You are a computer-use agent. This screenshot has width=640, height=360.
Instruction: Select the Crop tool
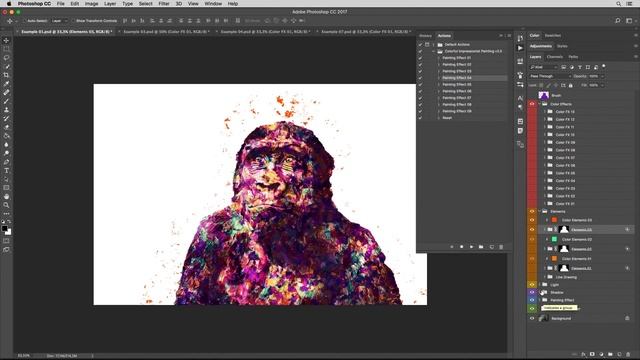(6, 75)
